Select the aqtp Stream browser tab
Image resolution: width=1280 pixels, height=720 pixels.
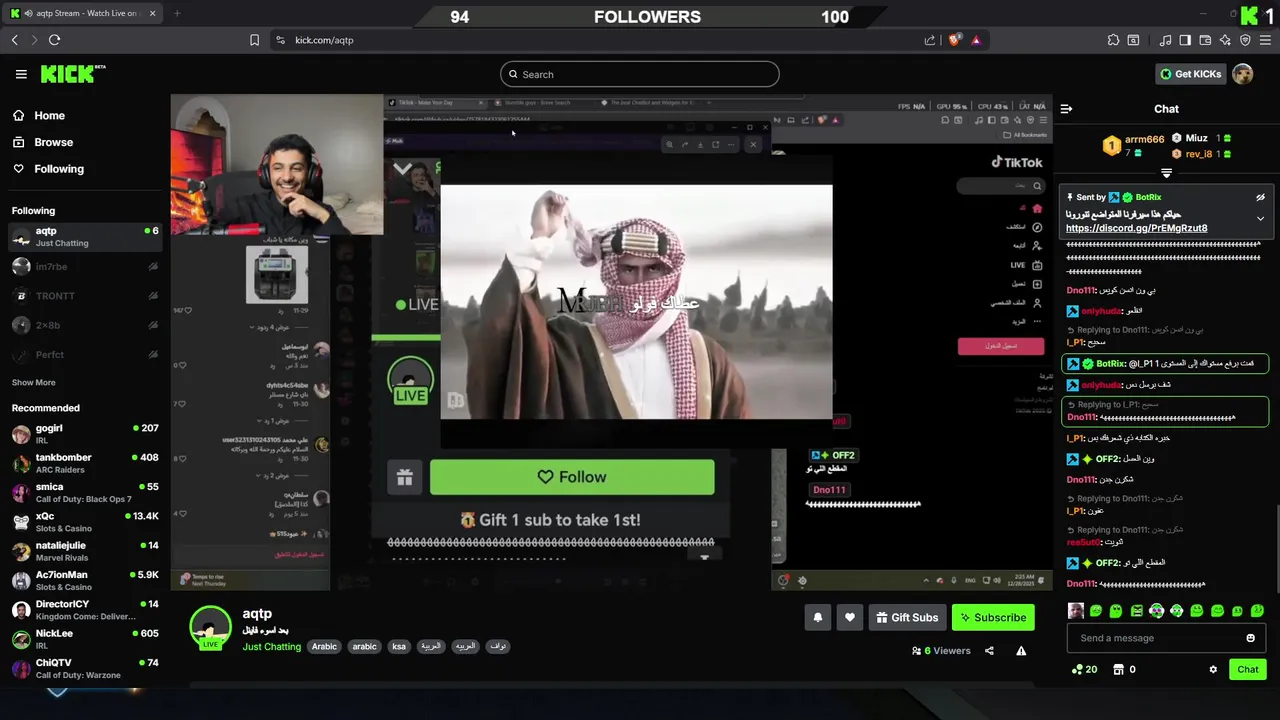coord(84,13)
